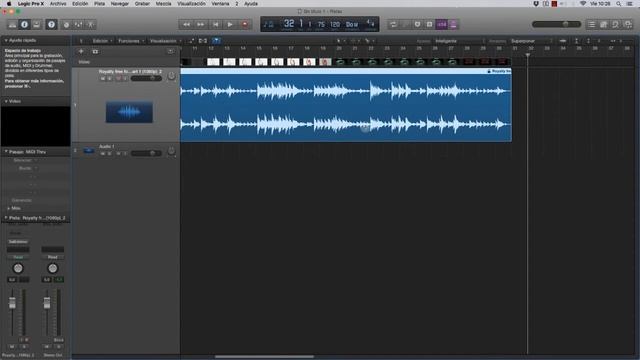The image size is (640, 360).
Task: Click the Rewind transport button
Action: click(x=186, y=24)
